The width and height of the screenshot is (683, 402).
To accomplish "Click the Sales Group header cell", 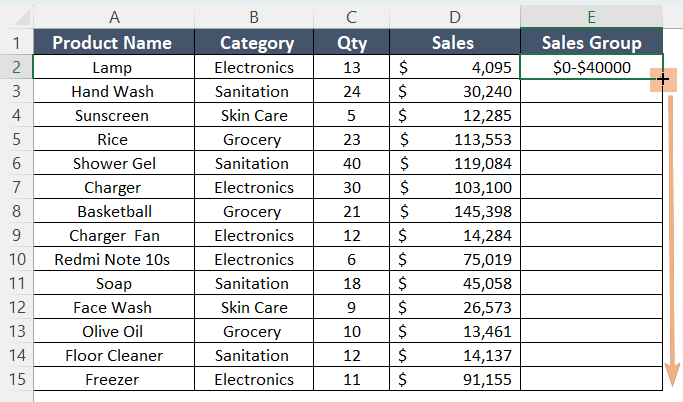I will coord(591,43).
